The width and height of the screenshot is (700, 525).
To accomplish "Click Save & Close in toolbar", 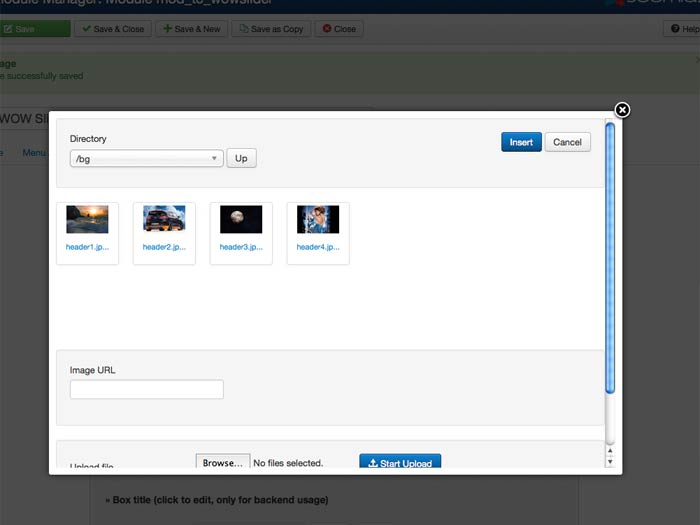I will [x=113, y=29].
